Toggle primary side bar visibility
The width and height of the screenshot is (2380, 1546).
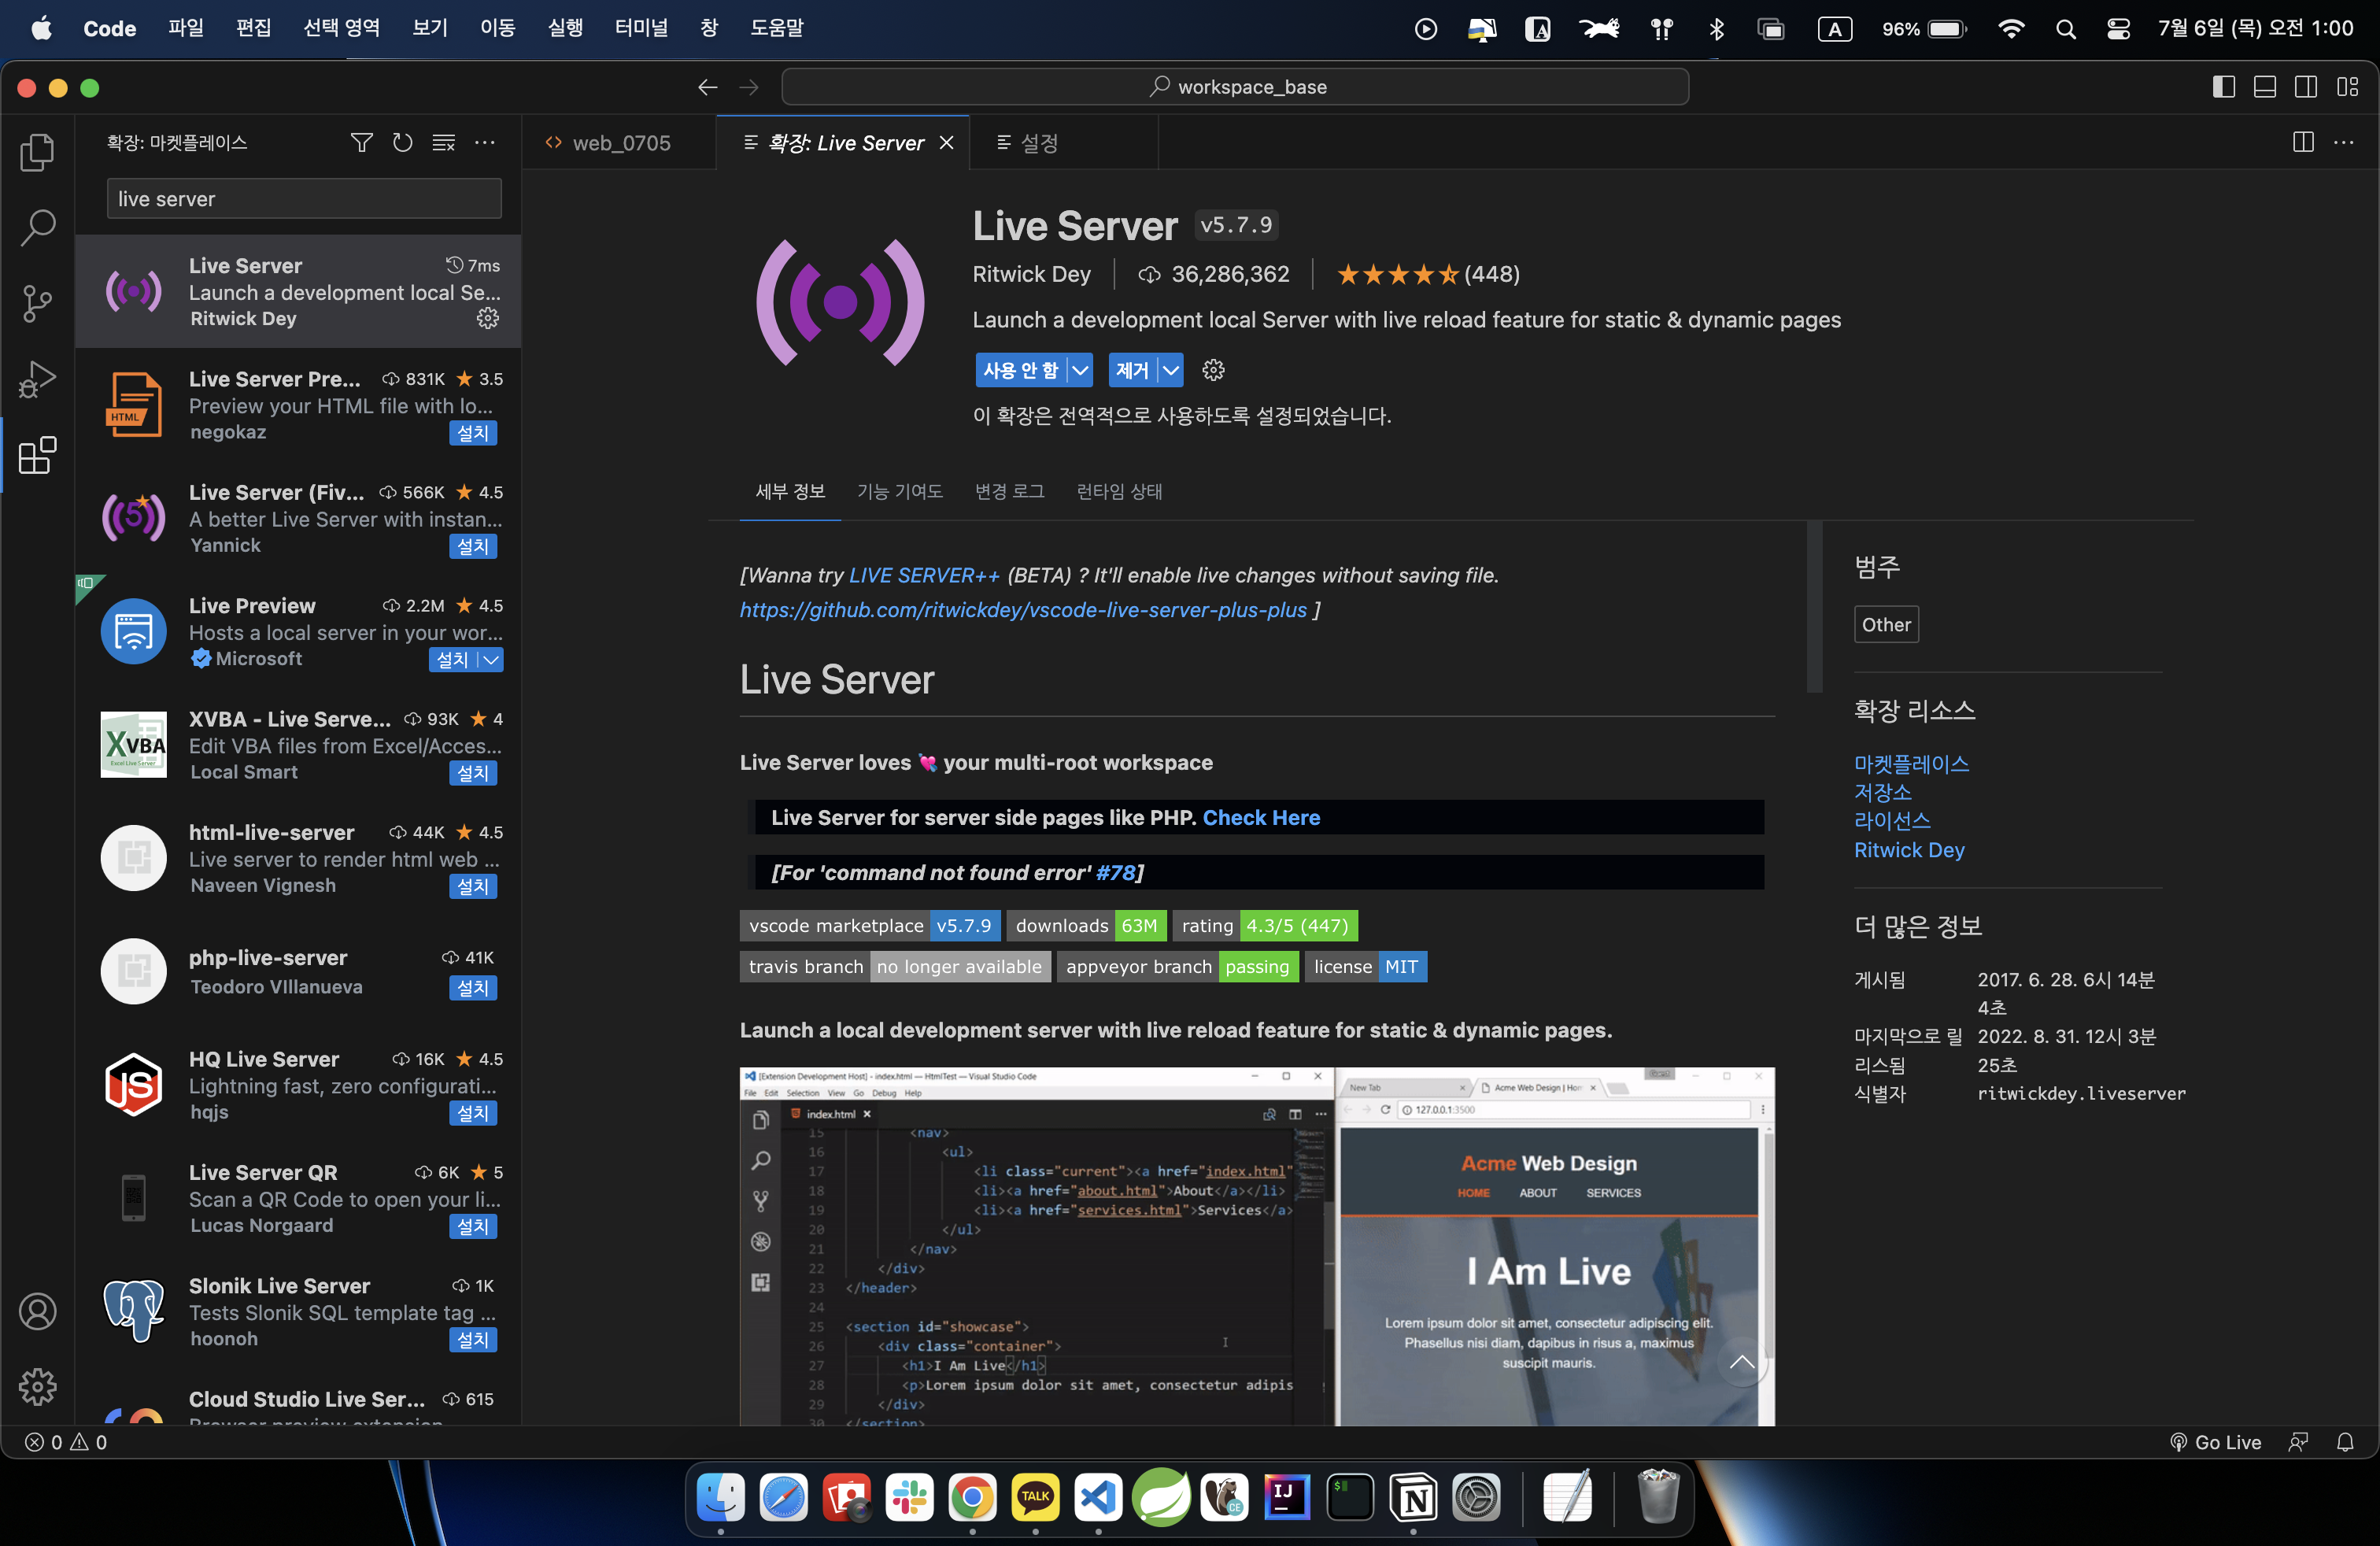point(2223,87)
